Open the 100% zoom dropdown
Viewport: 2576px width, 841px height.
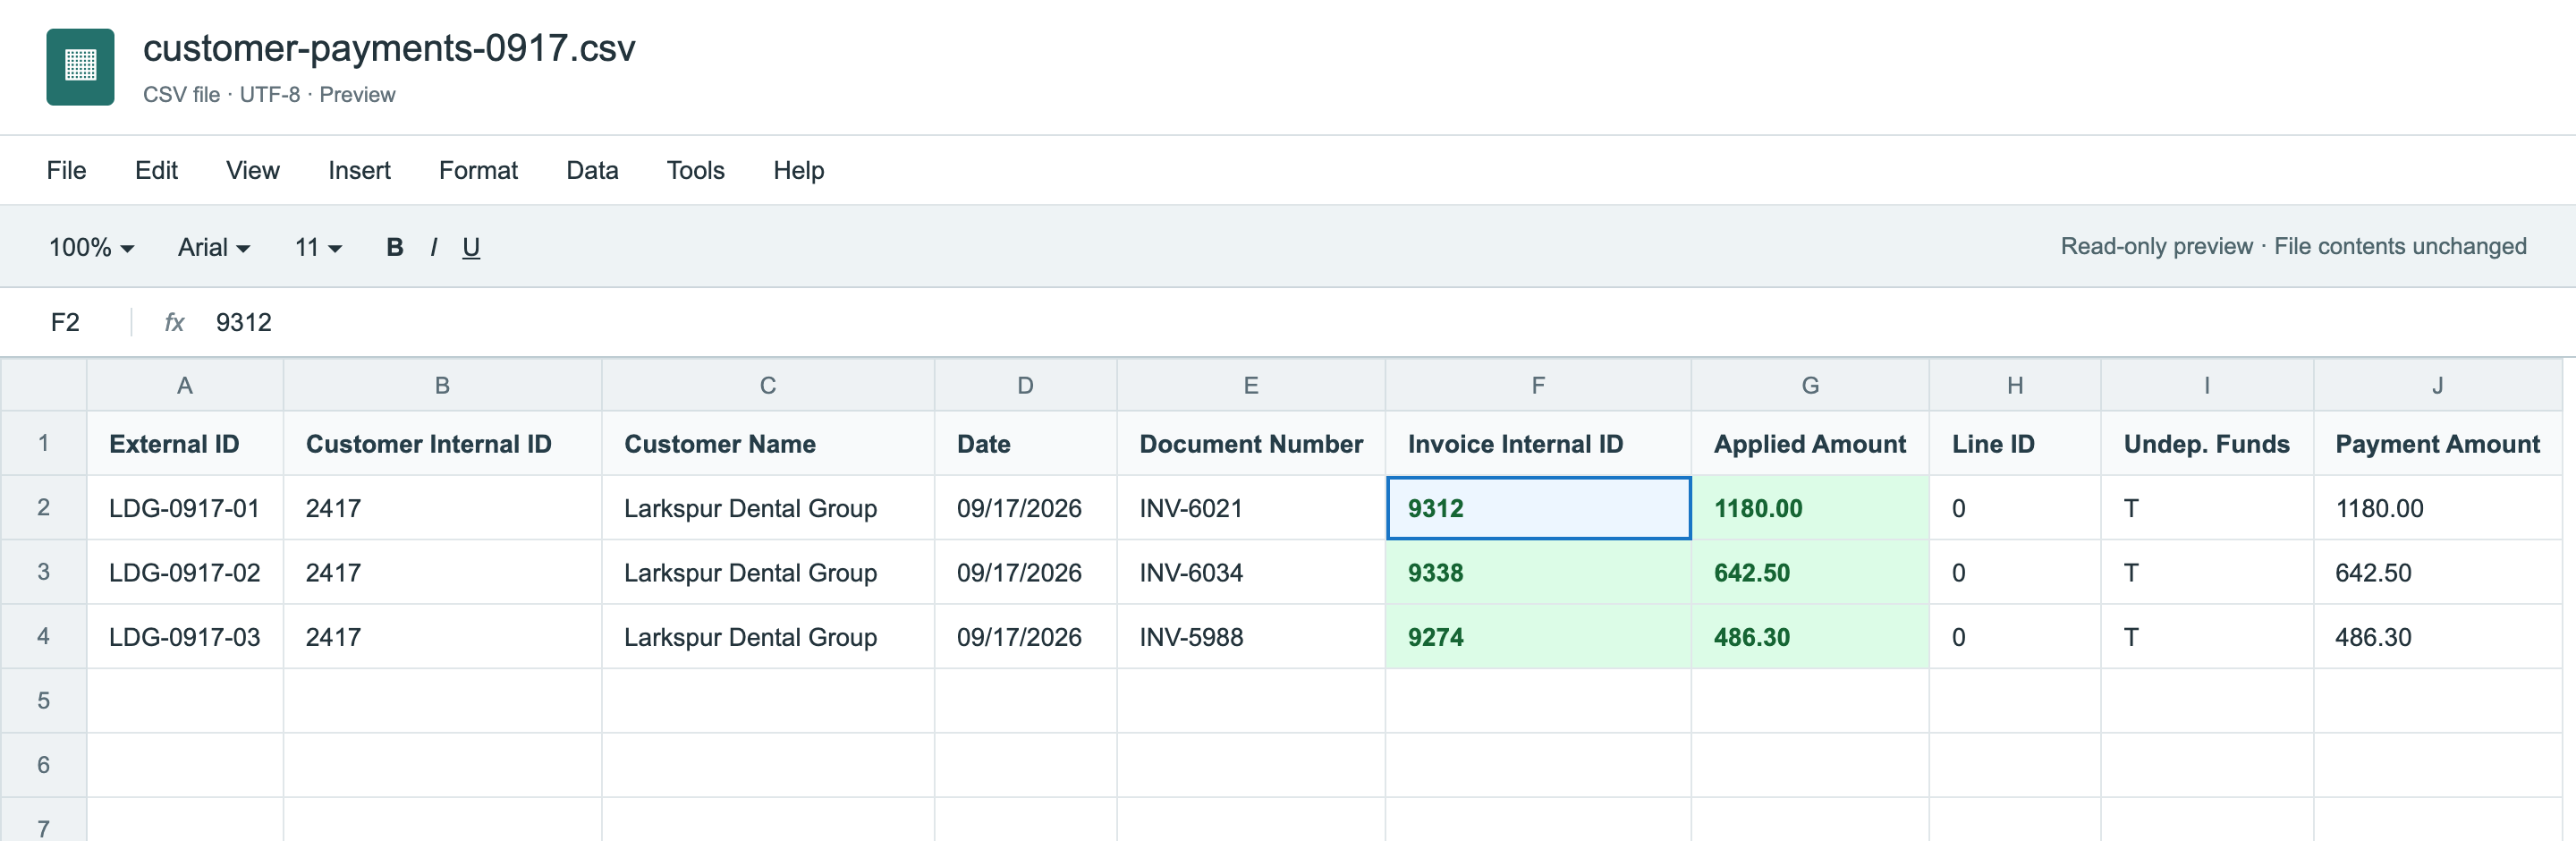point(91,247)
